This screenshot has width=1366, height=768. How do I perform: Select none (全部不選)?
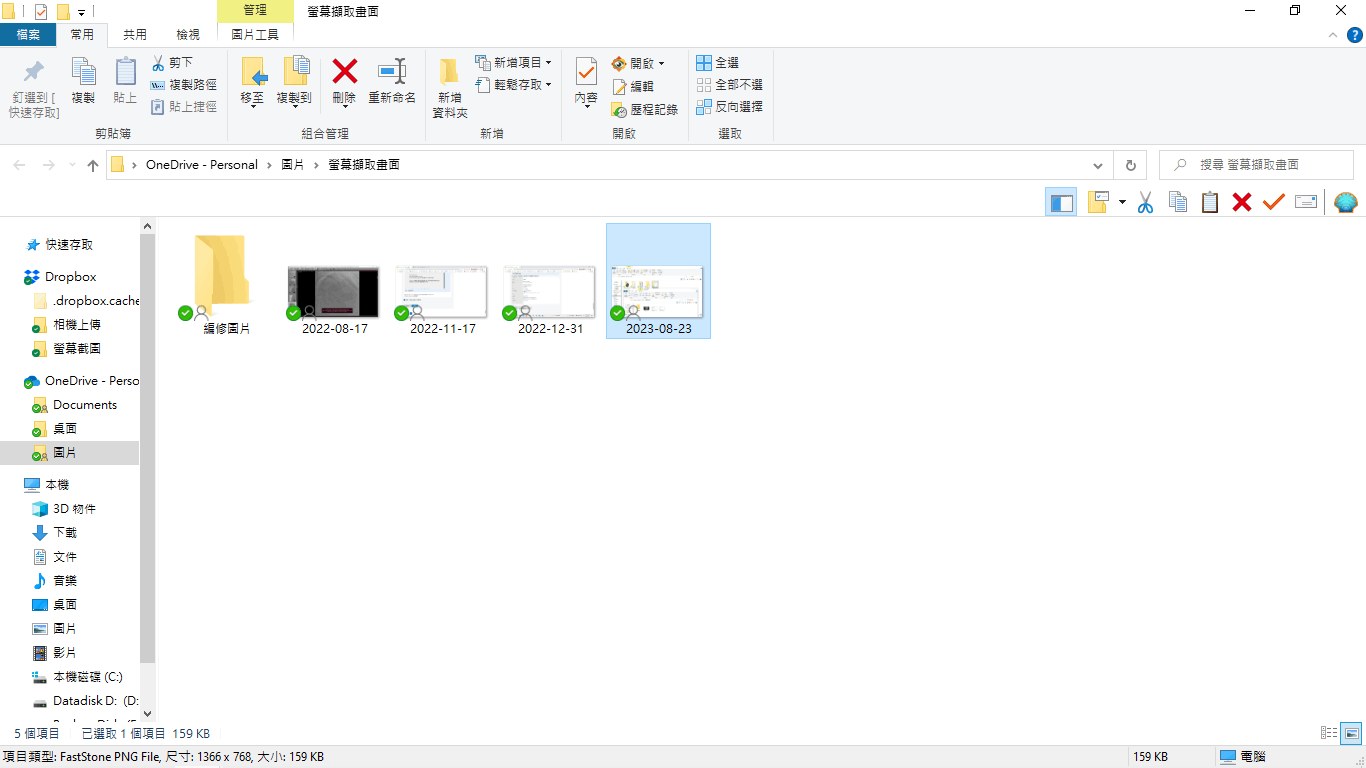coord(729,85)
